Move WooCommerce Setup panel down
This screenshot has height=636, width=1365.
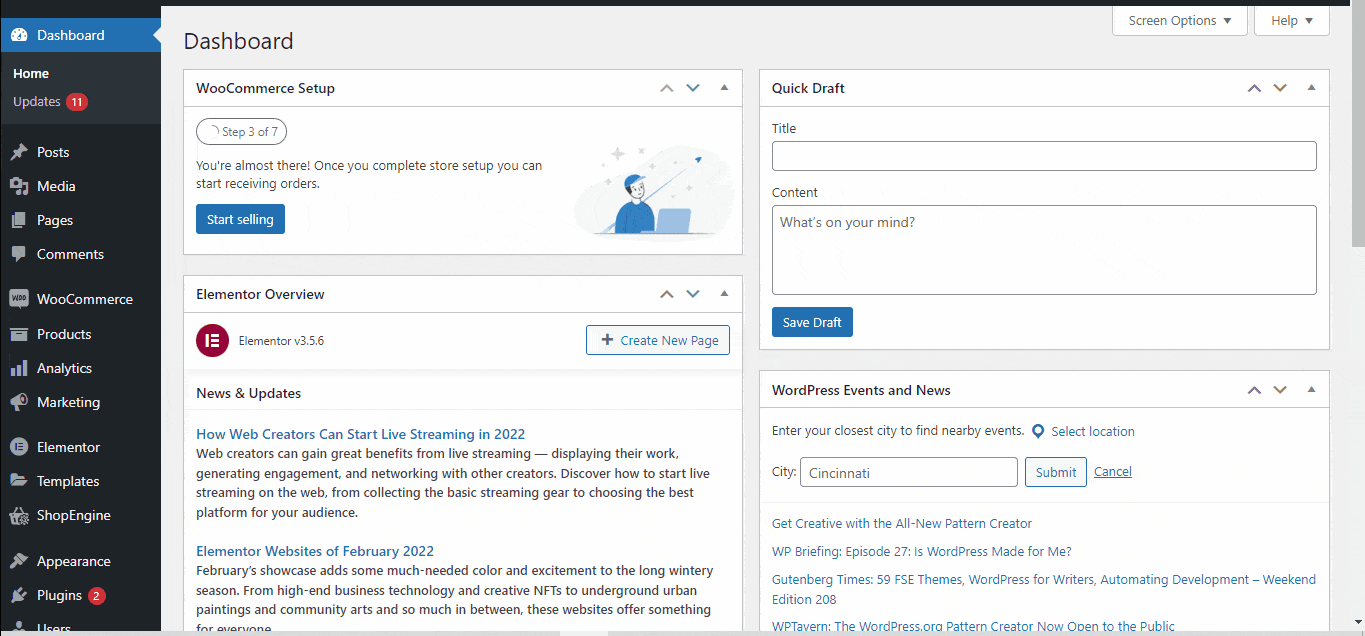693,88
